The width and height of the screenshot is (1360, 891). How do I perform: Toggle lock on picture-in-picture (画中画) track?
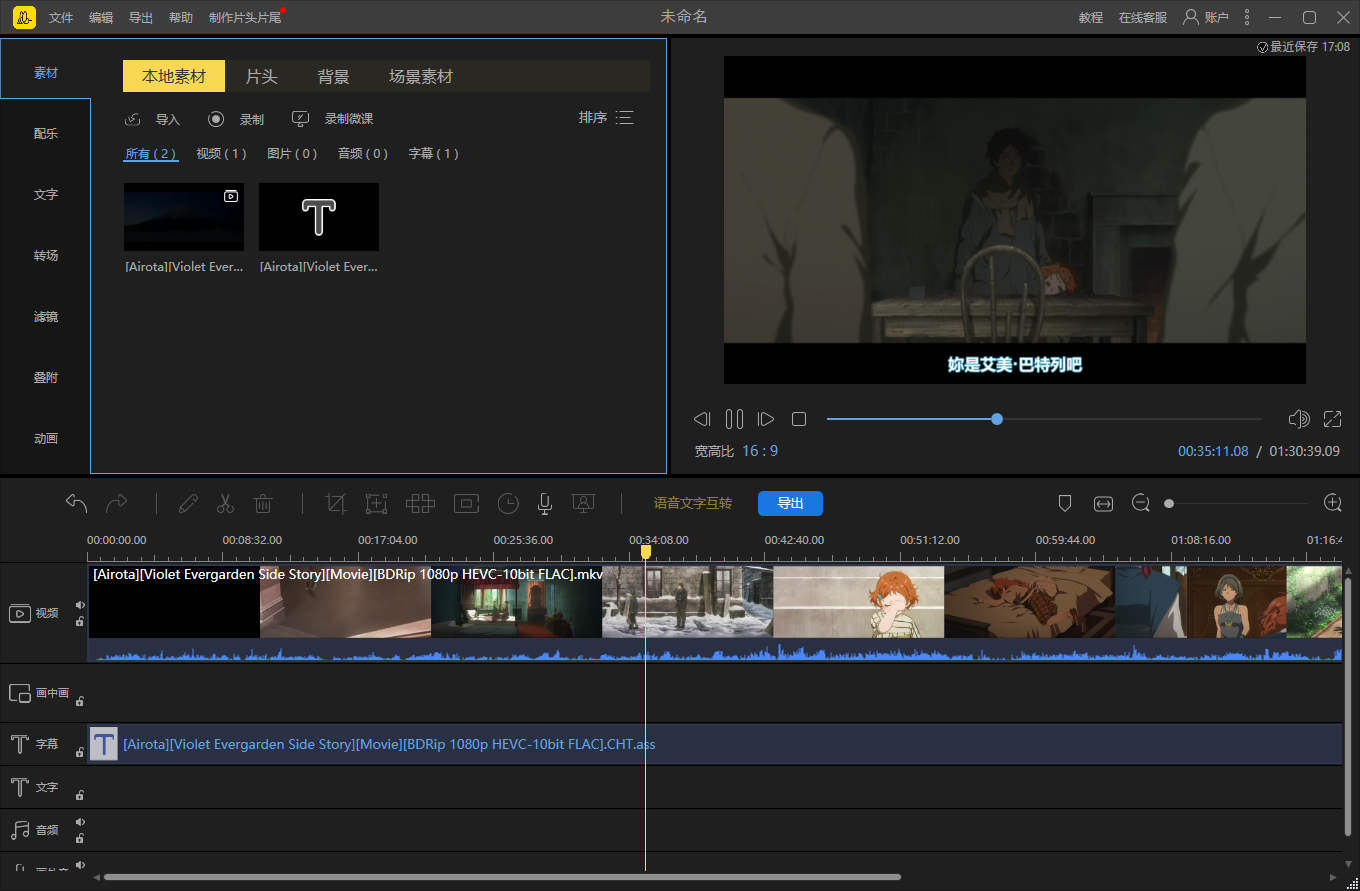pyautogui.click(x=80, y=701)
